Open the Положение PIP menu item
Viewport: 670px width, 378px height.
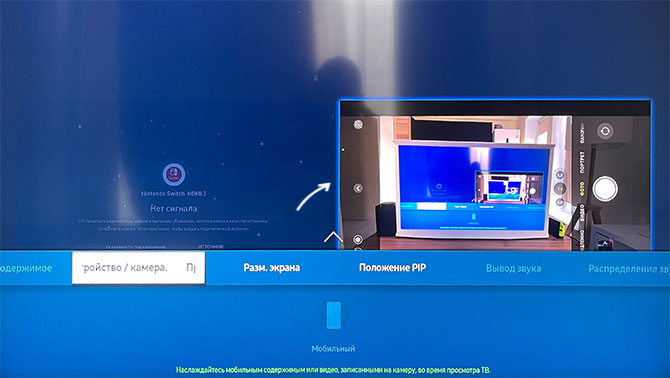click(392, 268)
